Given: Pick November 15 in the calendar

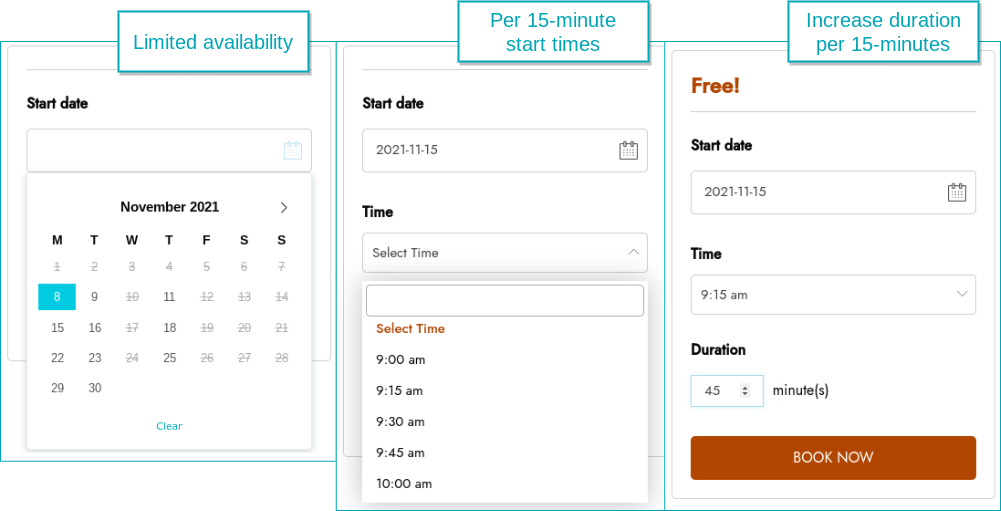Looking at the screenshot, I should [x=57, y=328].
